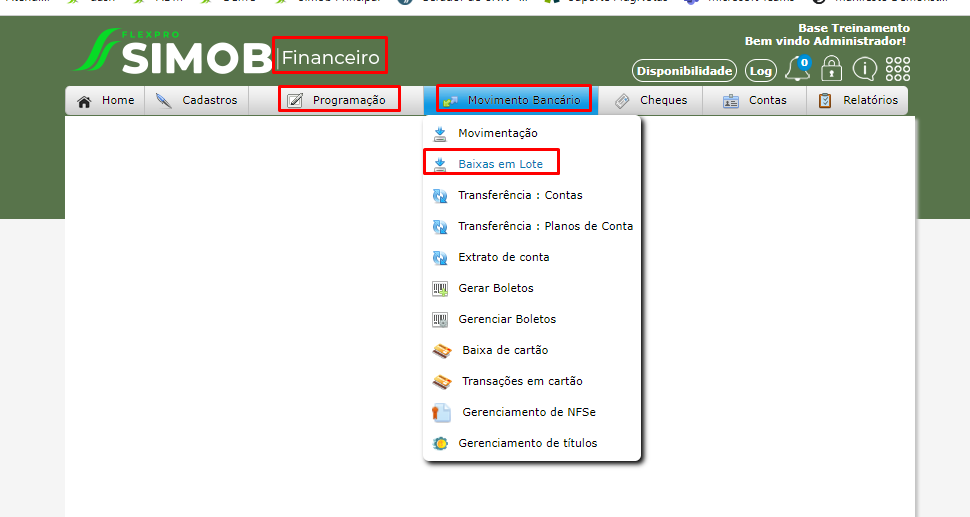The width and height of the screenshot is (970, 517).
Task: Open notifications bell icon
Action: point(797,69)
